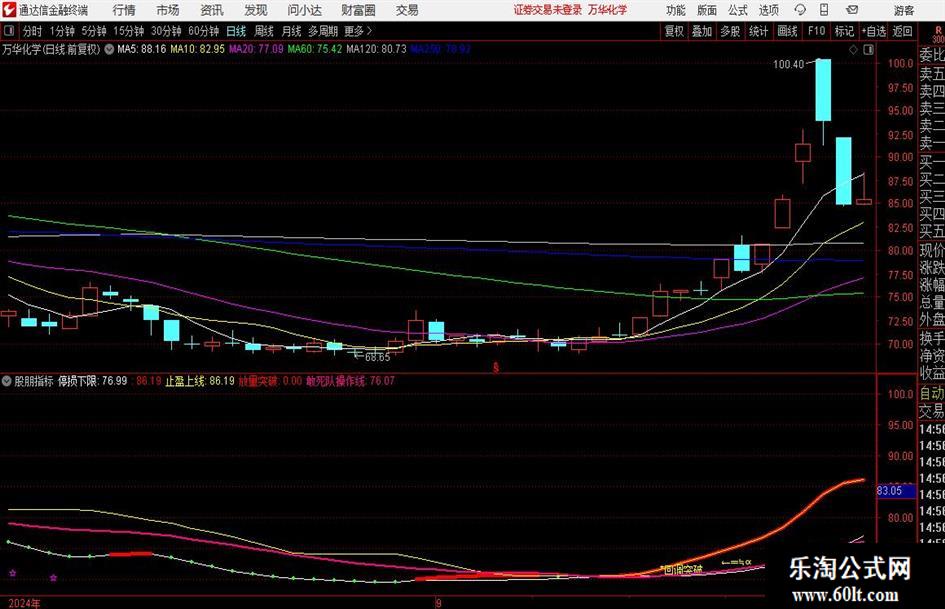Open the 公式 menu
The width and height of the screenshot is (945, 609).
click(738, 10)
